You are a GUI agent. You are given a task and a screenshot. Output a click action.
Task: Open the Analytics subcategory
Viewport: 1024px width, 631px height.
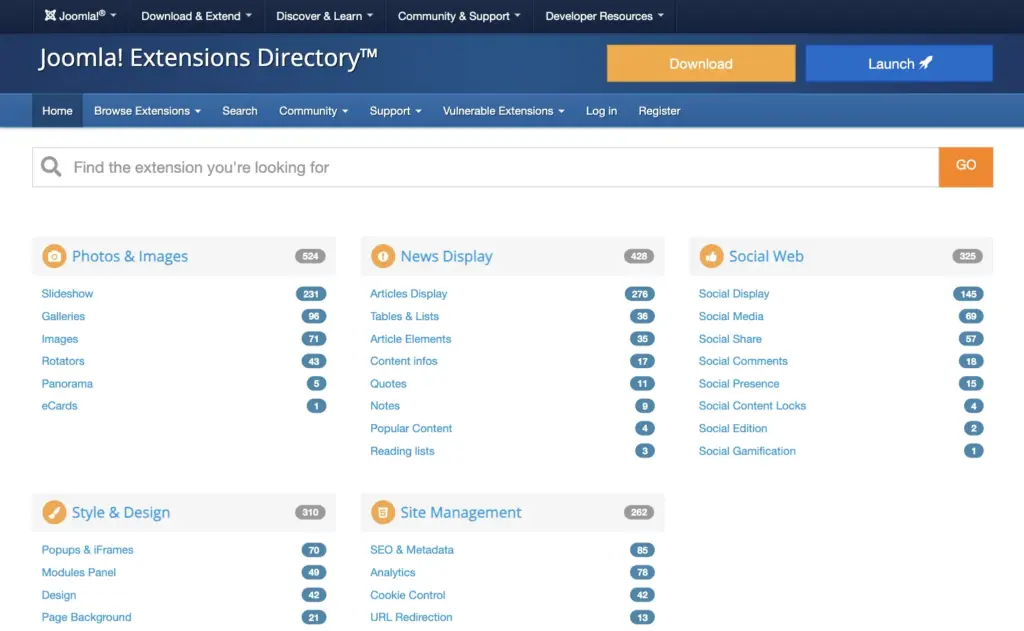pos(392,572)
